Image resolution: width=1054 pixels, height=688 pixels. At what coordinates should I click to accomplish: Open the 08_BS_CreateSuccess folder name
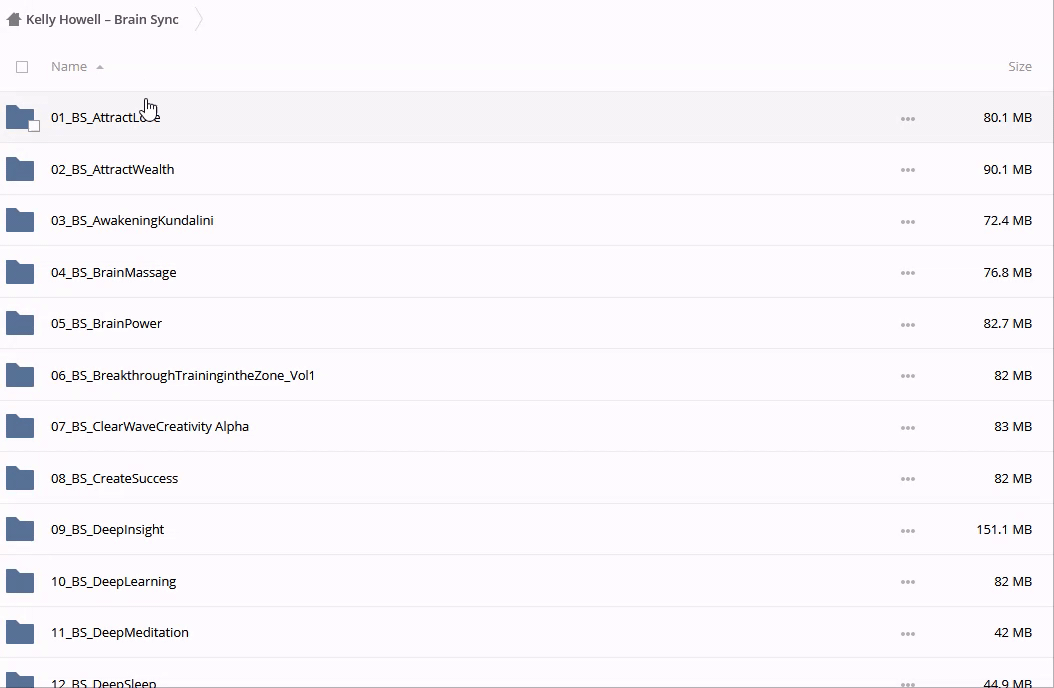click(114, 478)
